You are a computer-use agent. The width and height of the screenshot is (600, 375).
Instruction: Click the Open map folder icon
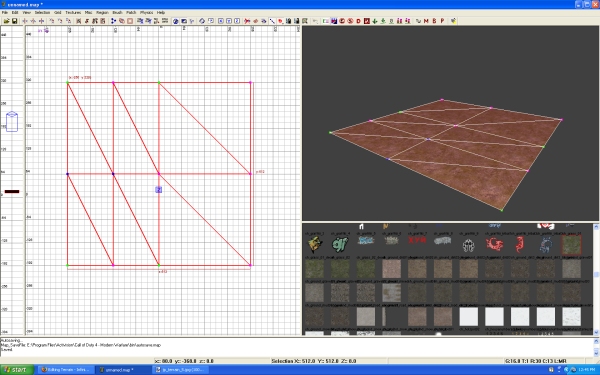(7, 21)
